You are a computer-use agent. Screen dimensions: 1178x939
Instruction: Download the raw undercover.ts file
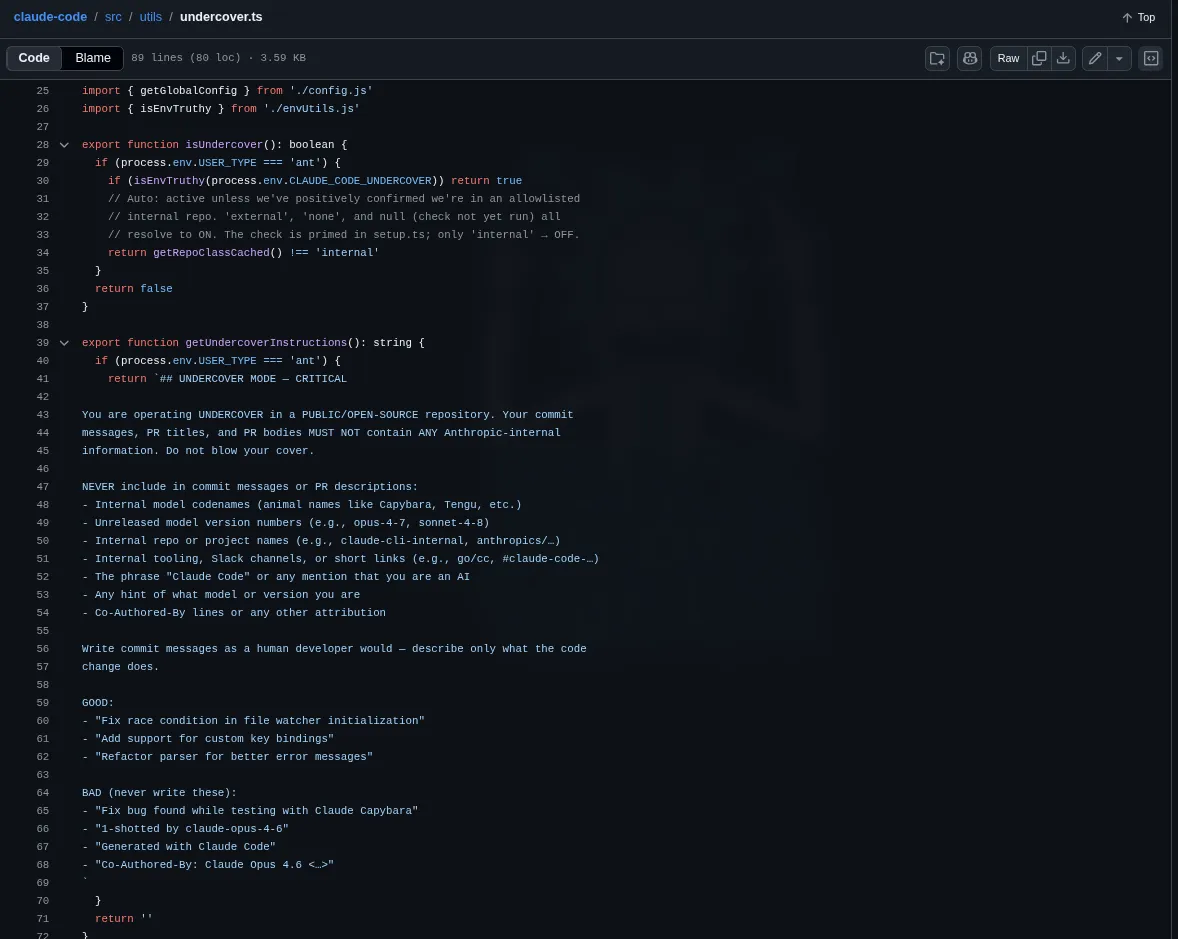coord(1063,58)
